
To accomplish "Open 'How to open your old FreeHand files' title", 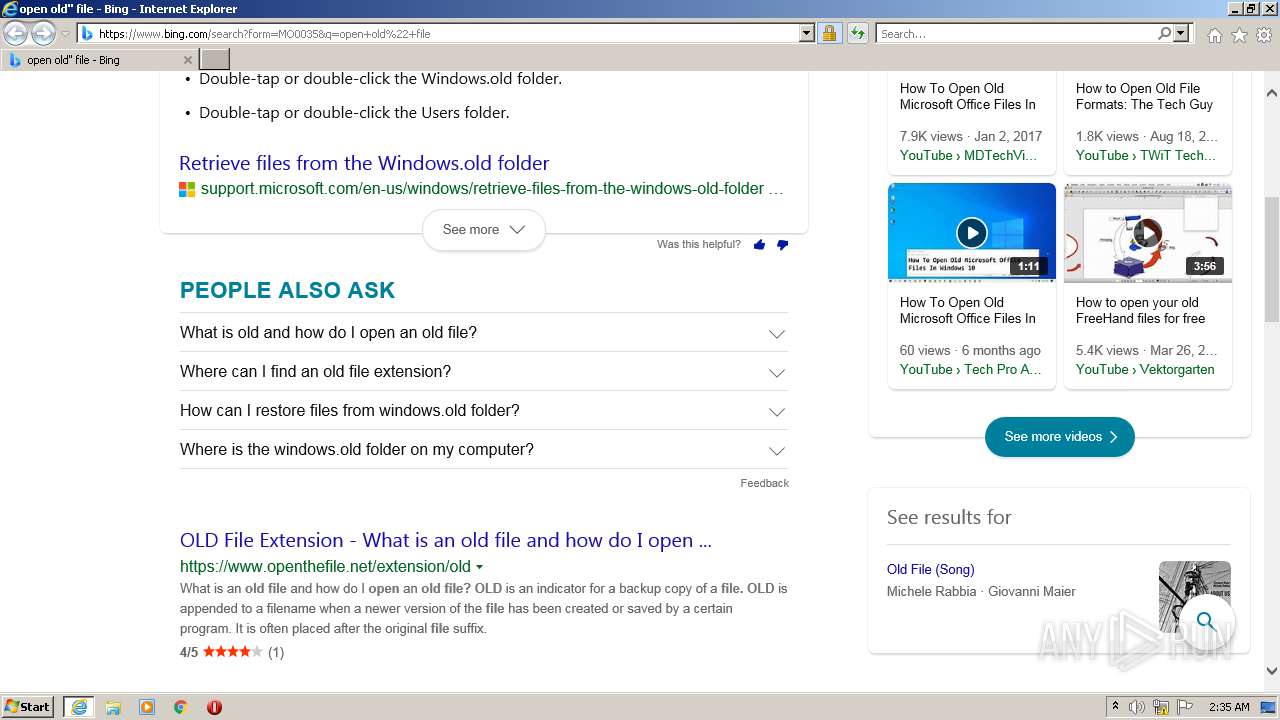I will point(1140,310).
